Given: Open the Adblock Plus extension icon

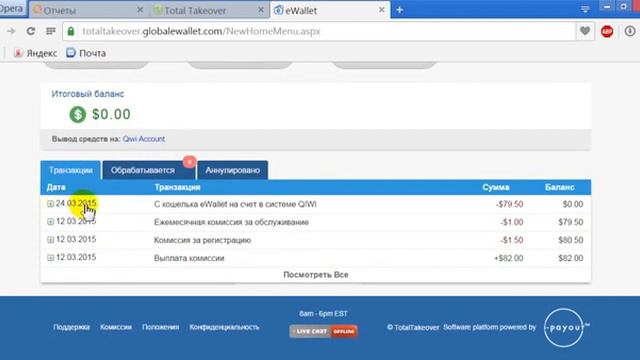Looking at the screenshot, I should click(607, 31).
